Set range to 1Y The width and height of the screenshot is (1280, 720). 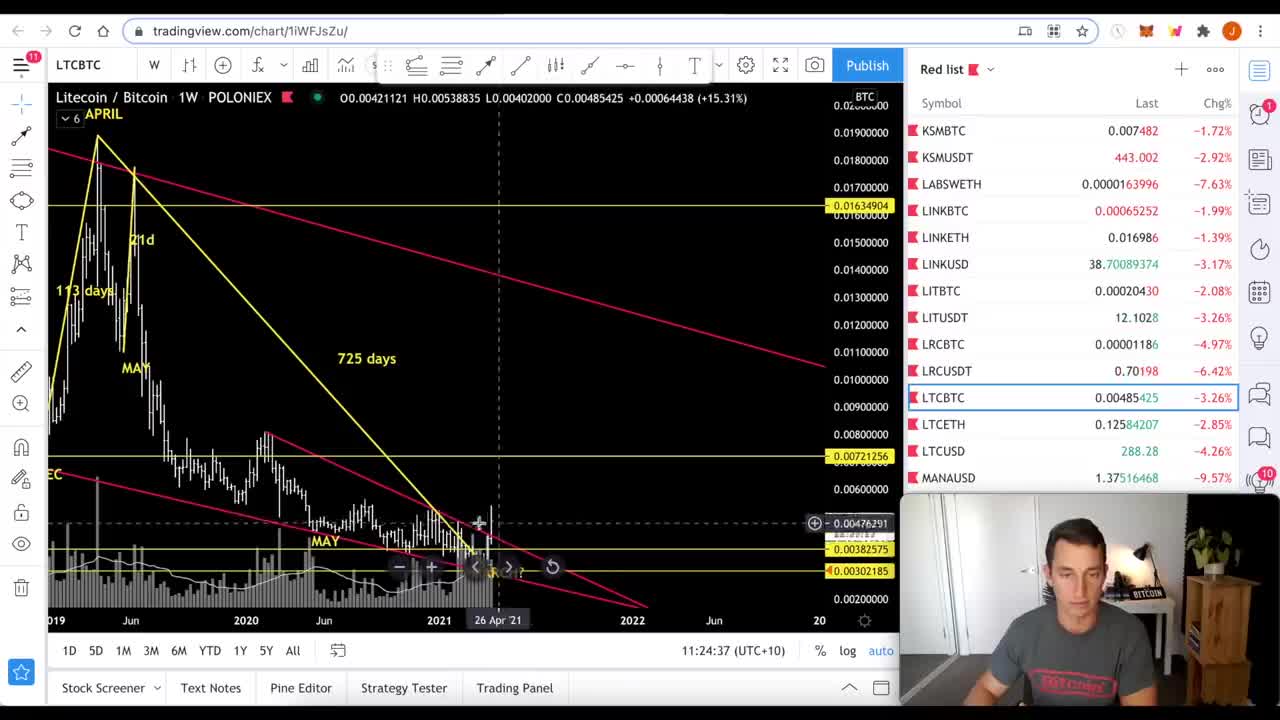[240, 651]
